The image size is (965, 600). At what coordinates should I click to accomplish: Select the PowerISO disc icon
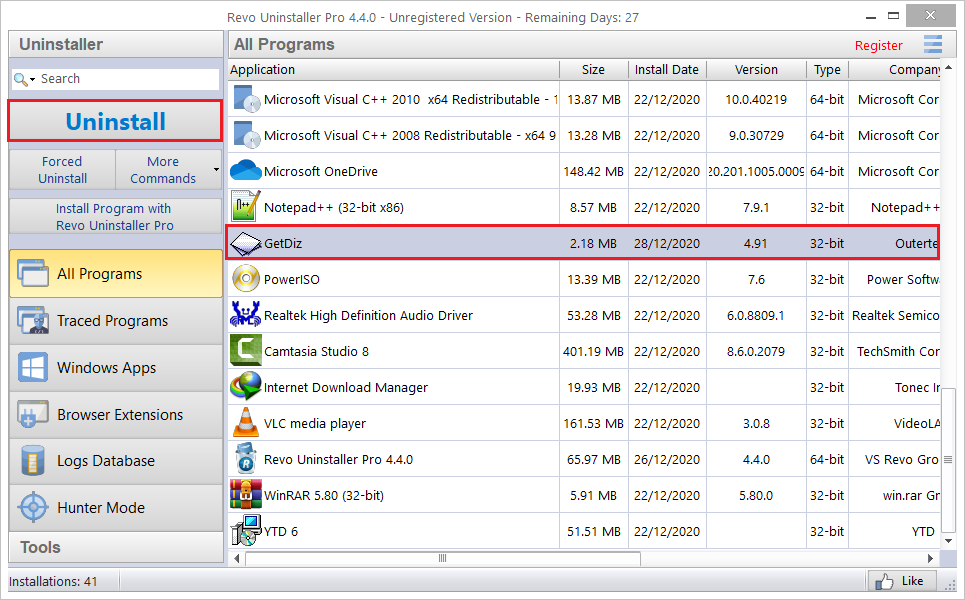[x=246, y=279]
